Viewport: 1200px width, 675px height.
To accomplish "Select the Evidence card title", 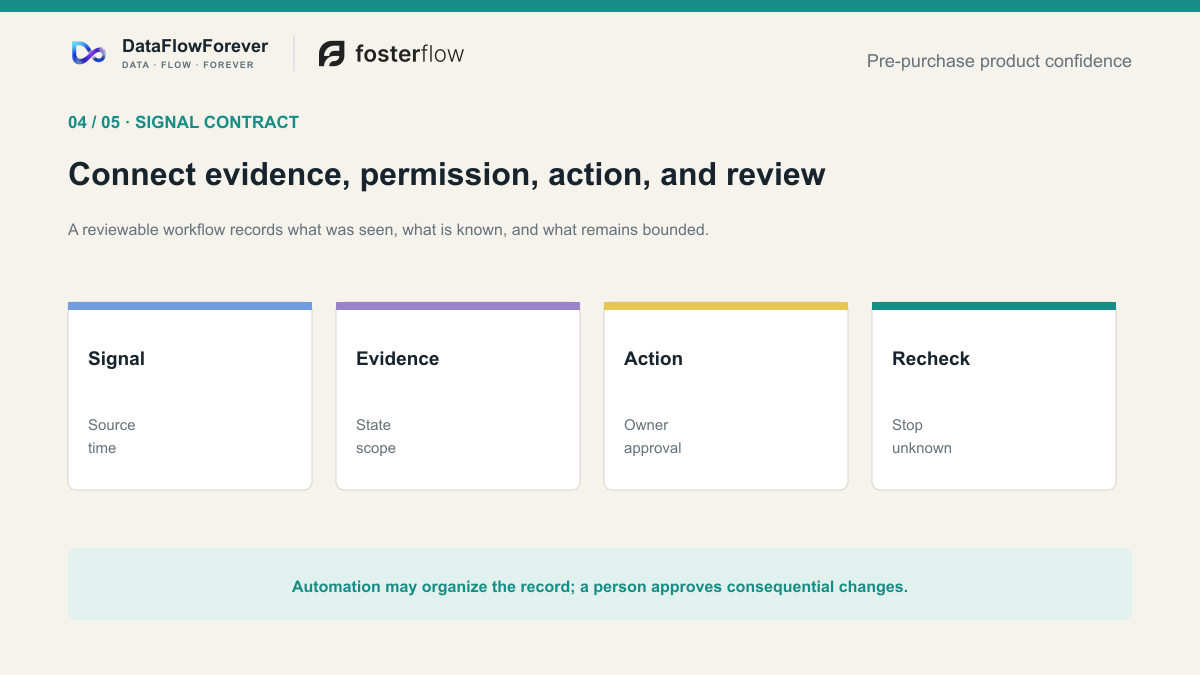I will click(397, 359).
